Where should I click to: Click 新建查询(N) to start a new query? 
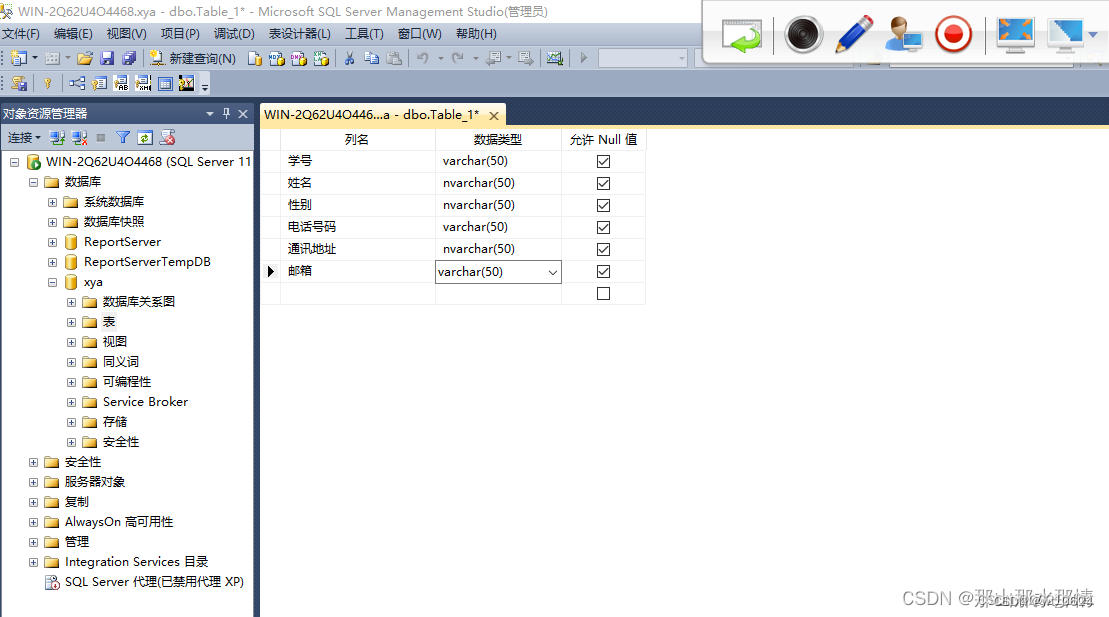[x=192, y=58]
